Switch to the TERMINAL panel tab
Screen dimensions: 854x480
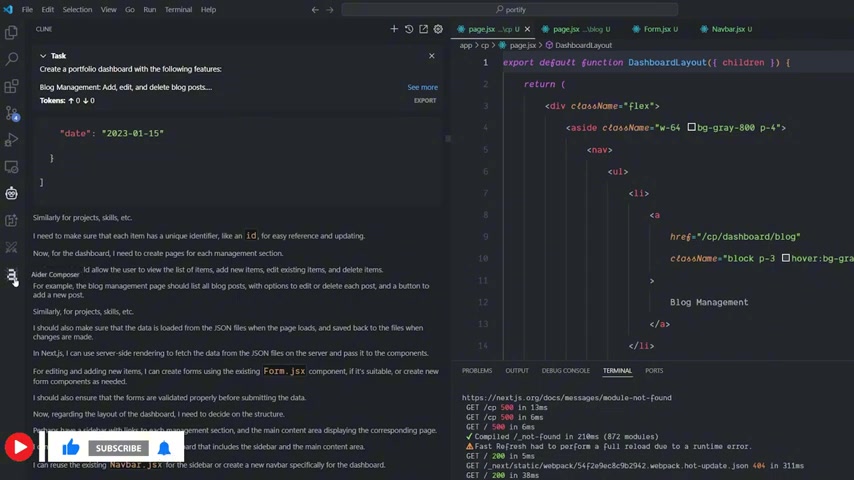coord(617,370)
